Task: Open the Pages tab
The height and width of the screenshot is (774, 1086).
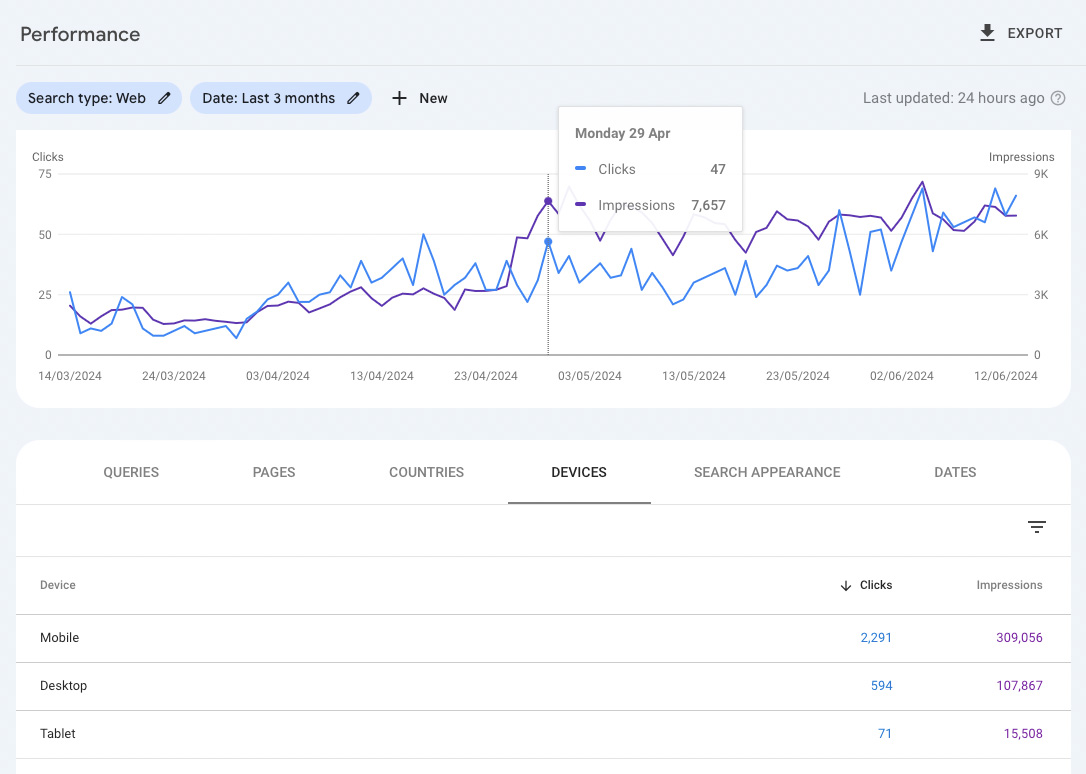Action: (274, 472)
